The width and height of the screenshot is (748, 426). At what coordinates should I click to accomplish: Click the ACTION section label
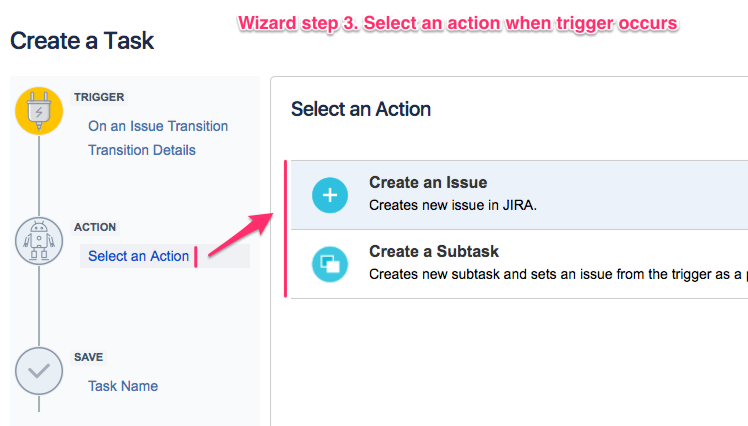coord(95,227)
